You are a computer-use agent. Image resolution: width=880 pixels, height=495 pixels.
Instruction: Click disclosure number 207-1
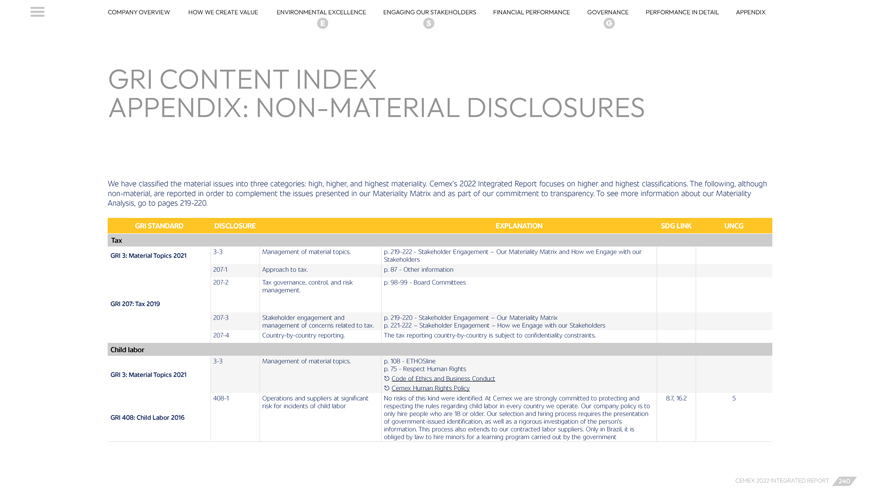(220, 270)
